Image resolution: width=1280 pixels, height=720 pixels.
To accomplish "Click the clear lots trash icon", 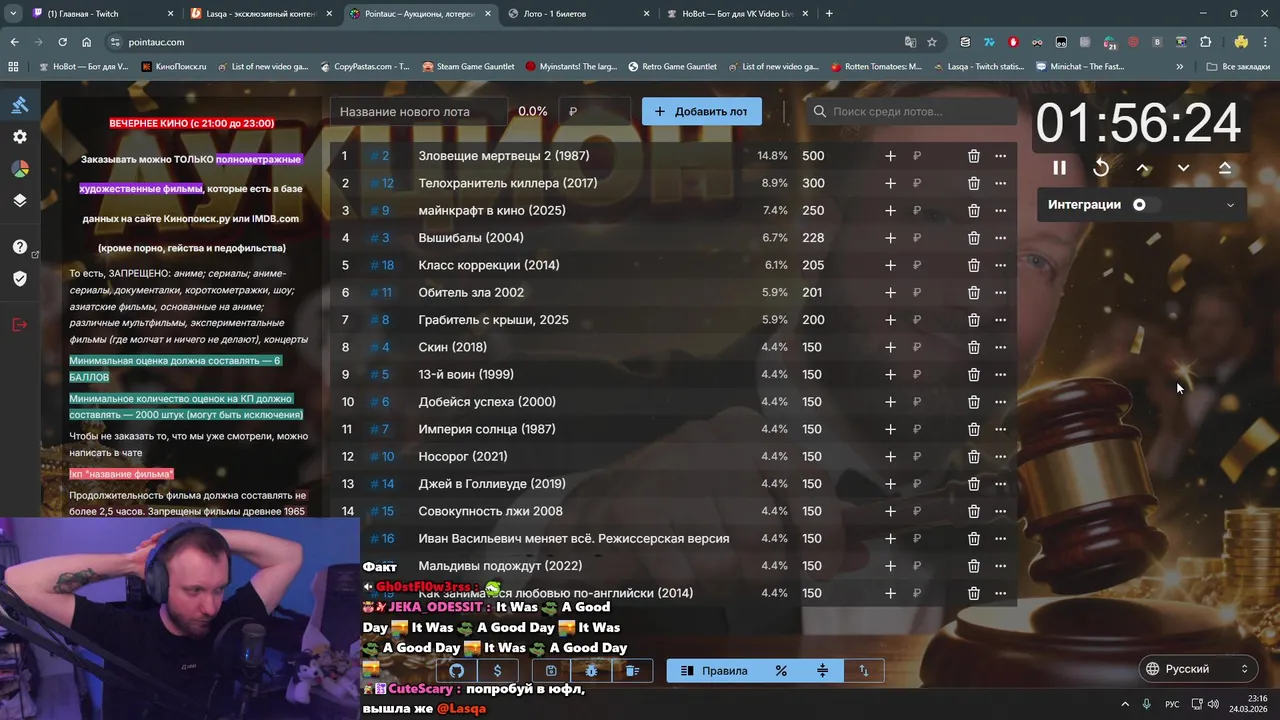I will (632, 671).
